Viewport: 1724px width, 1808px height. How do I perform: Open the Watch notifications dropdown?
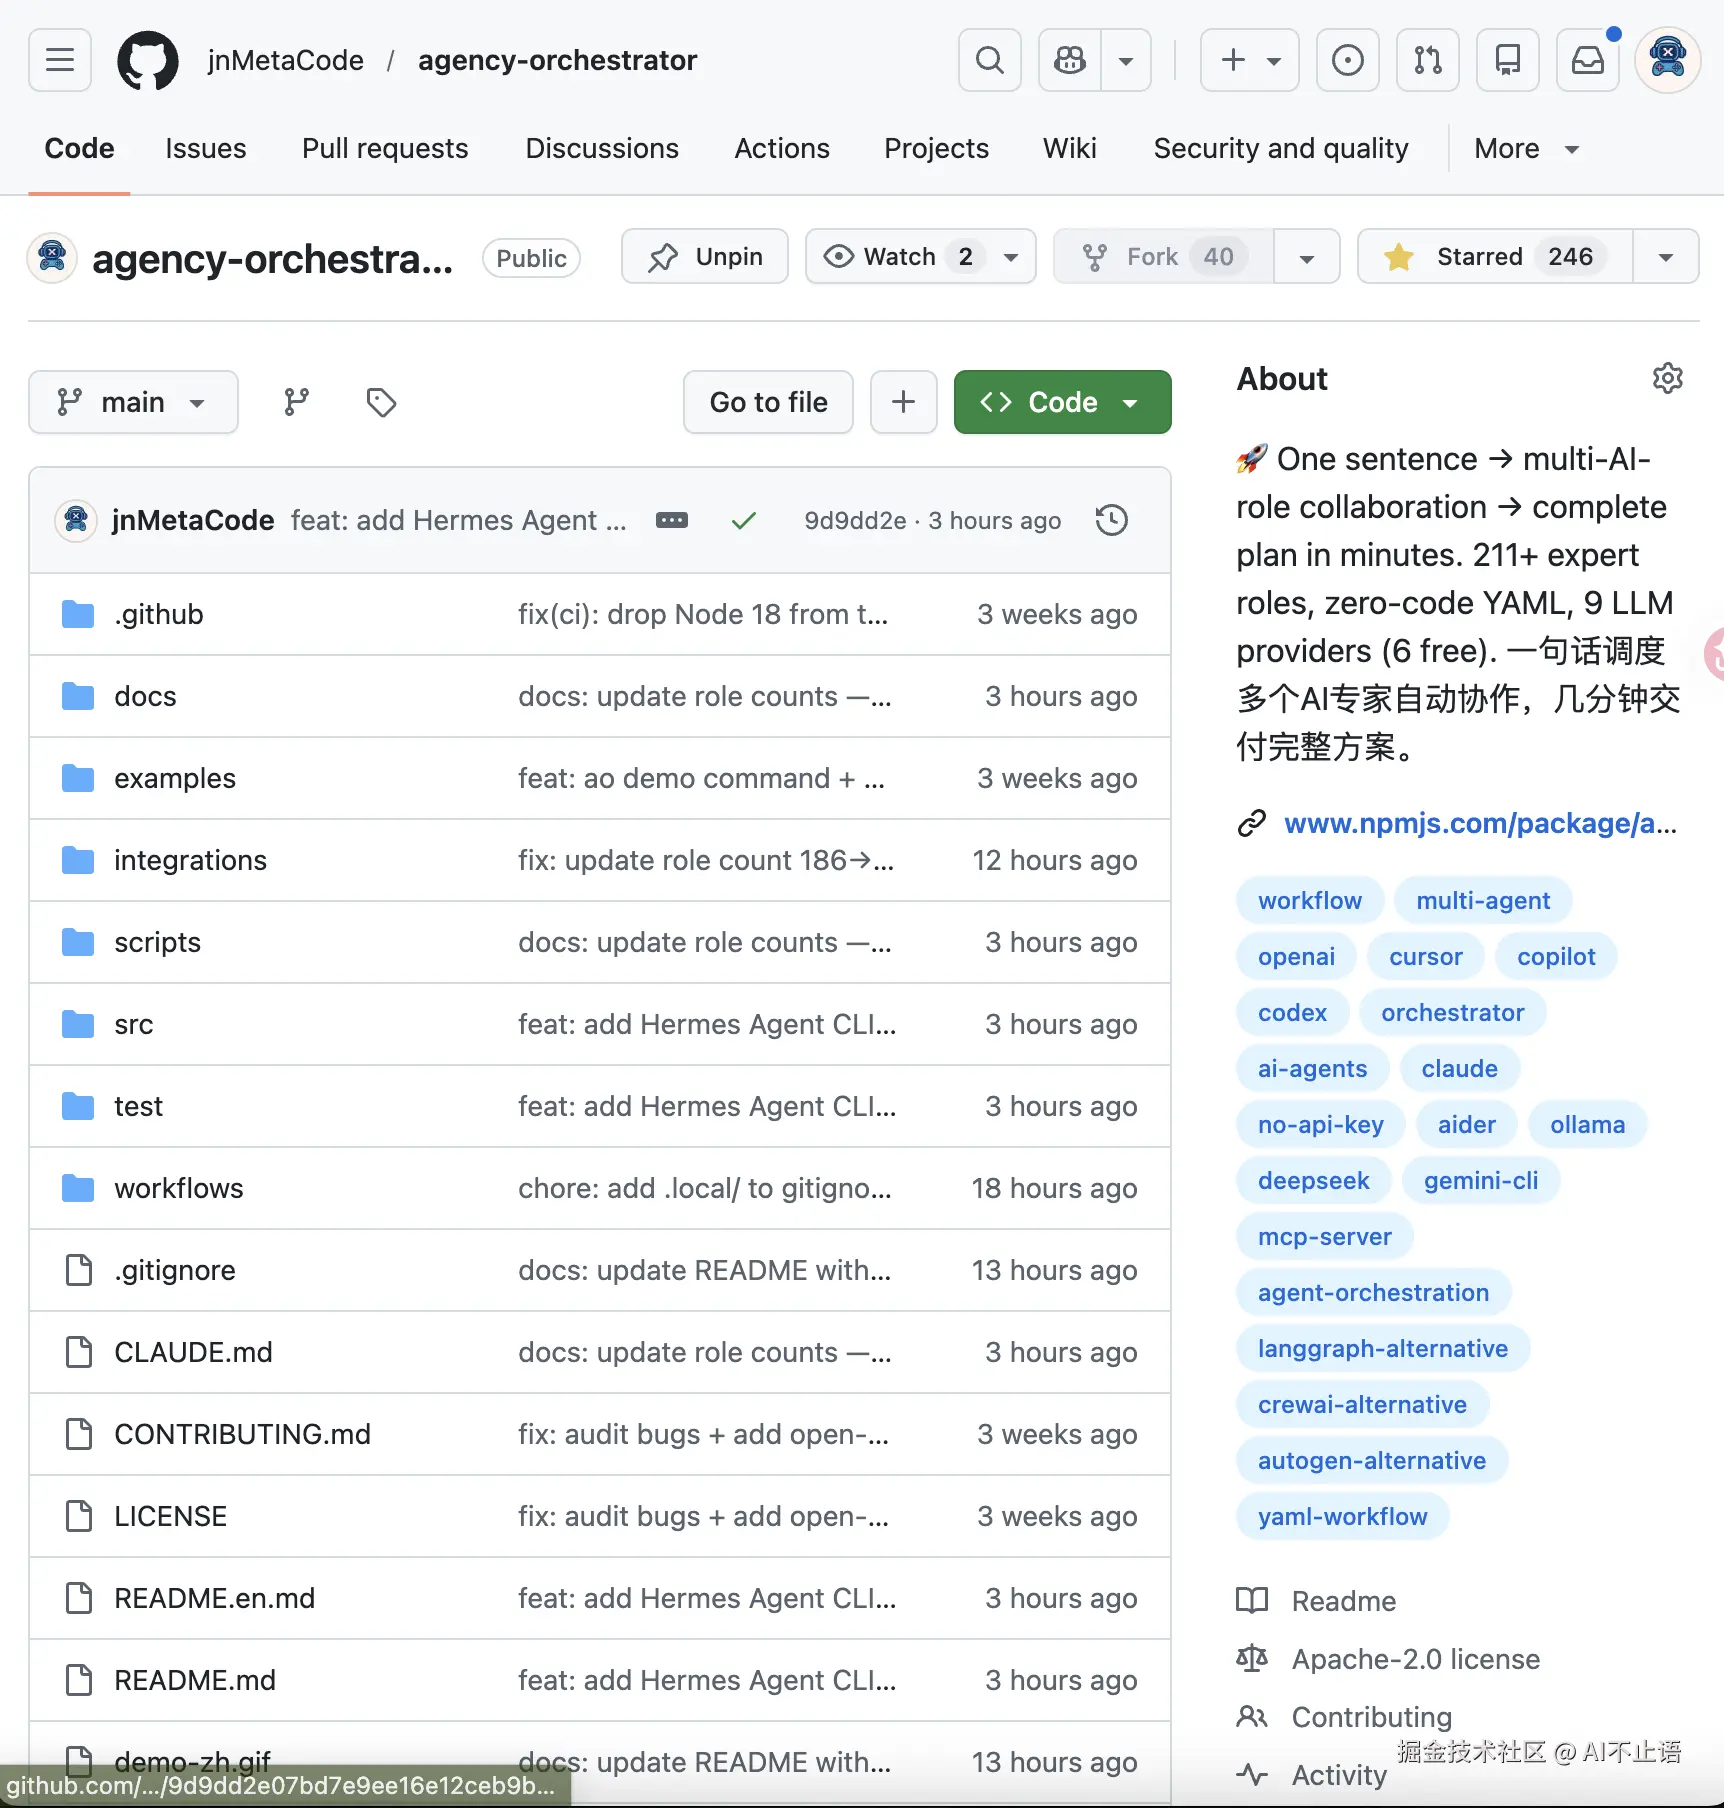(921, 257)
